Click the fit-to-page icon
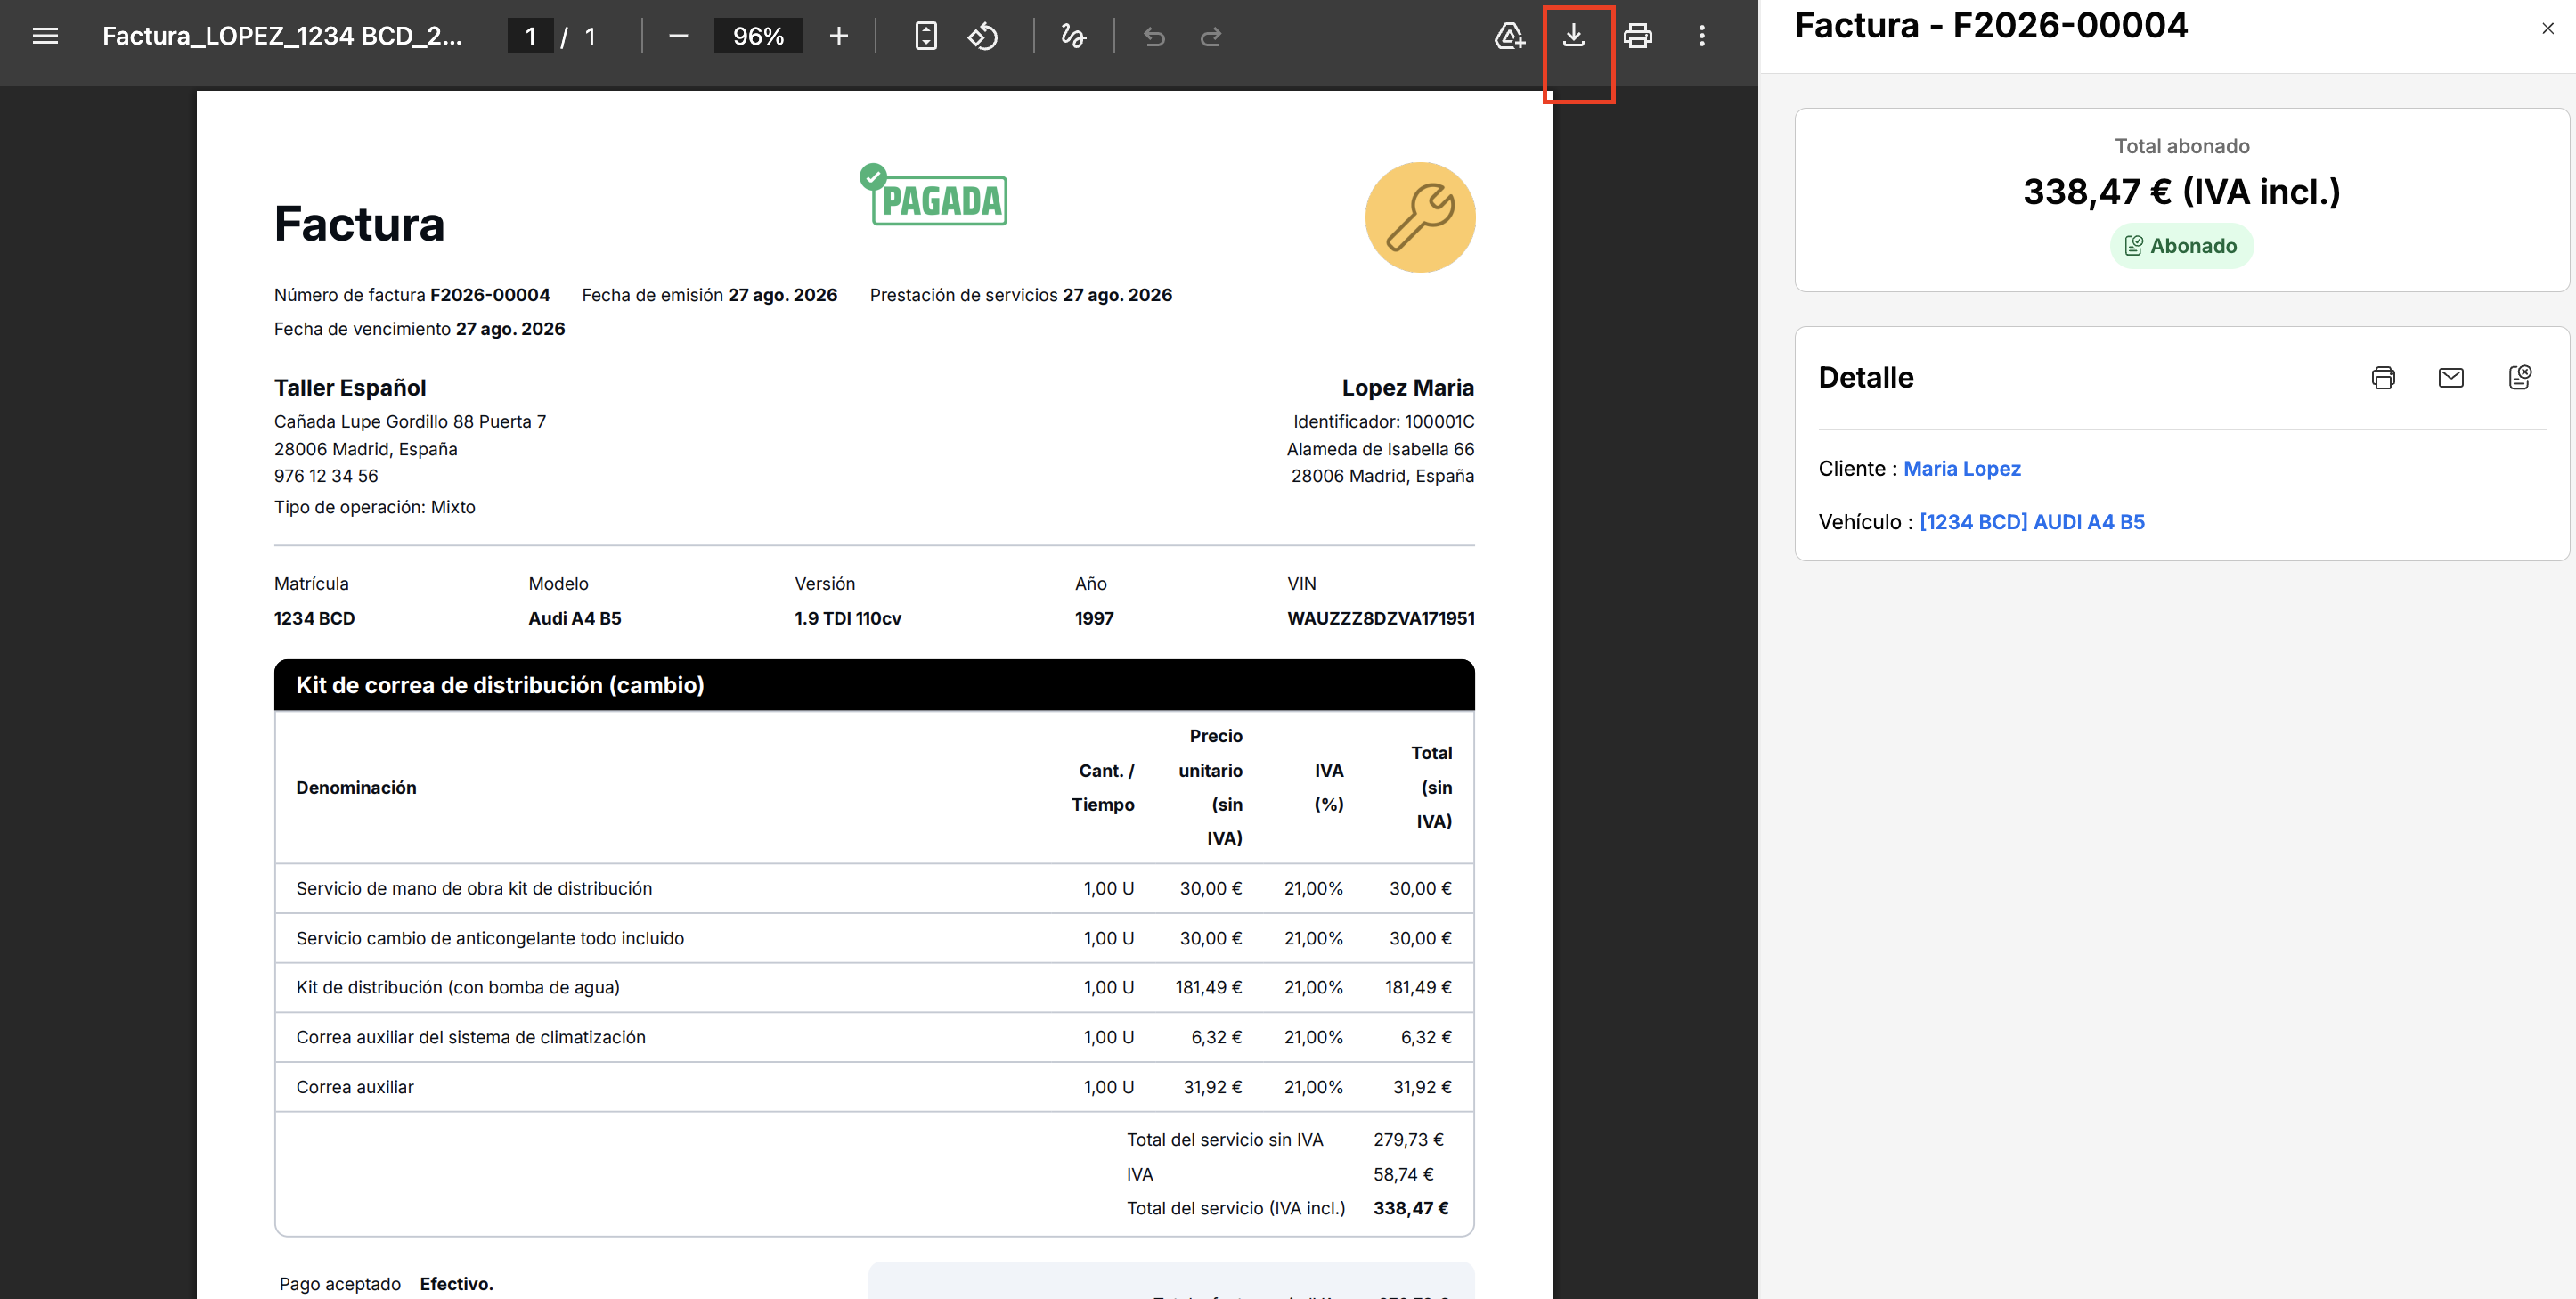 [926, 36]
